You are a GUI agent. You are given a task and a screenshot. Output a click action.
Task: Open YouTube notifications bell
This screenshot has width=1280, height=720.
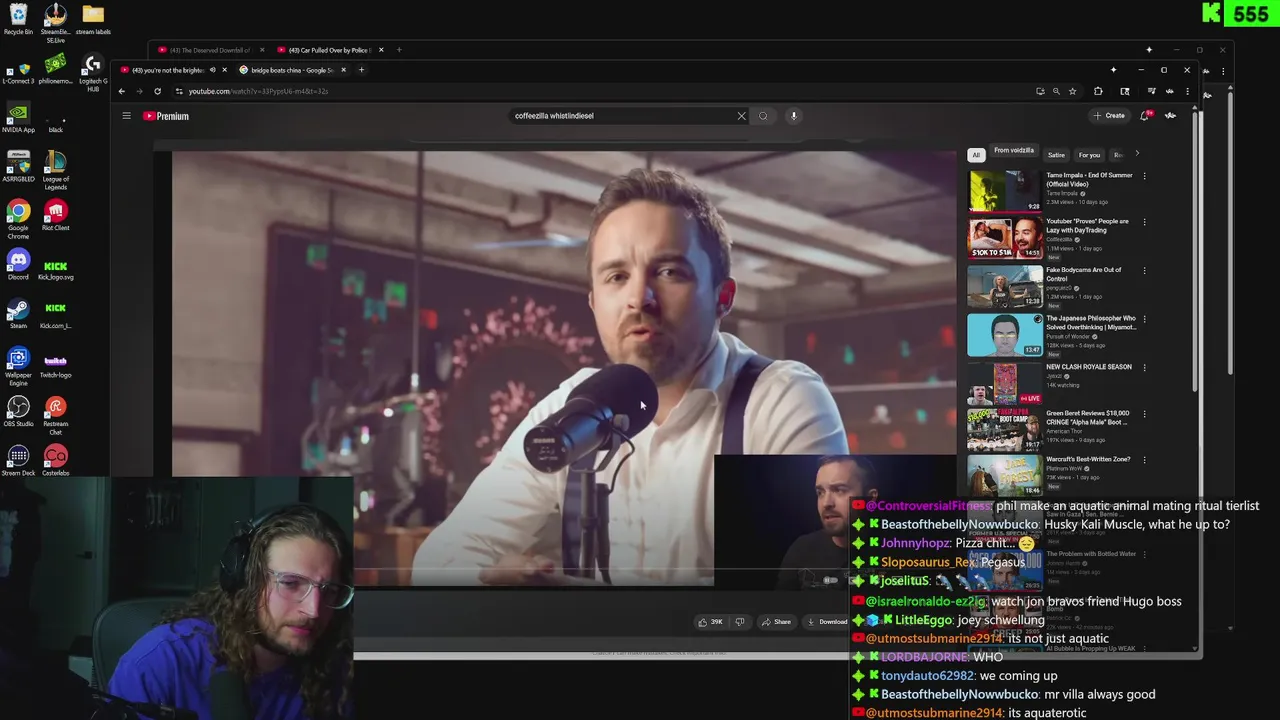(1145, 116)
